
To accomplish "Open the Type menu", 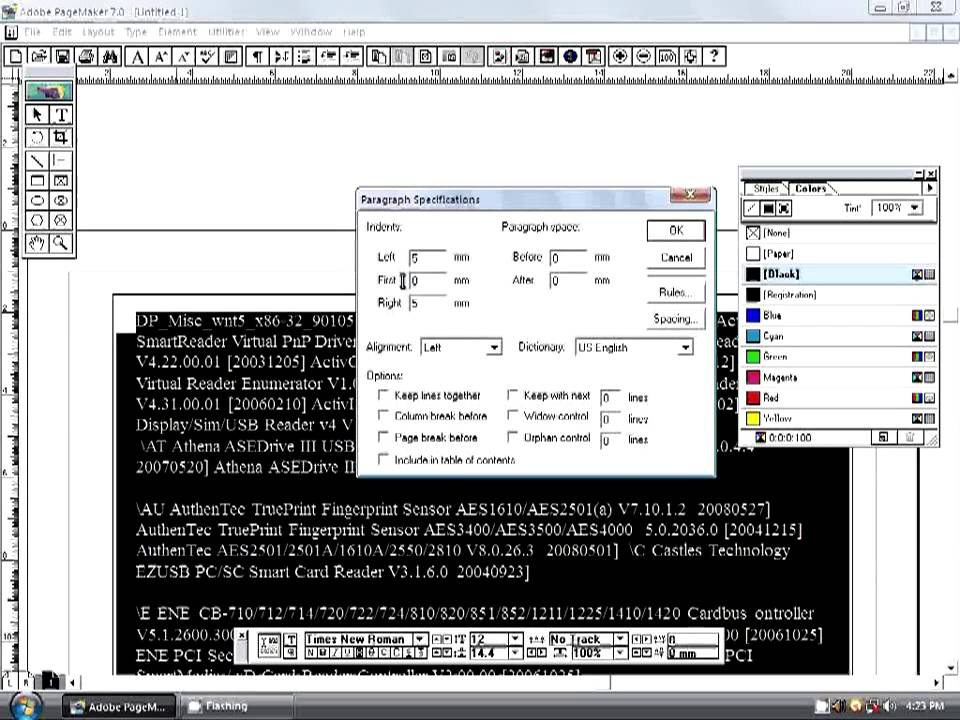I will [136, 32].
